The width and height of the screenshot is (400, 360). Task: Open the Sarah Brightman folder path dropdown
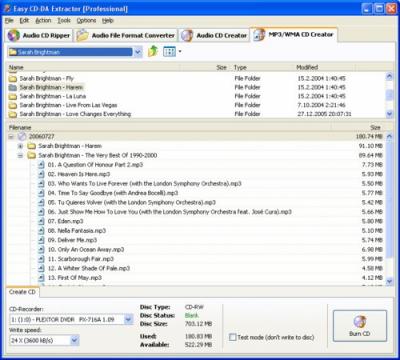coord(138,52)
